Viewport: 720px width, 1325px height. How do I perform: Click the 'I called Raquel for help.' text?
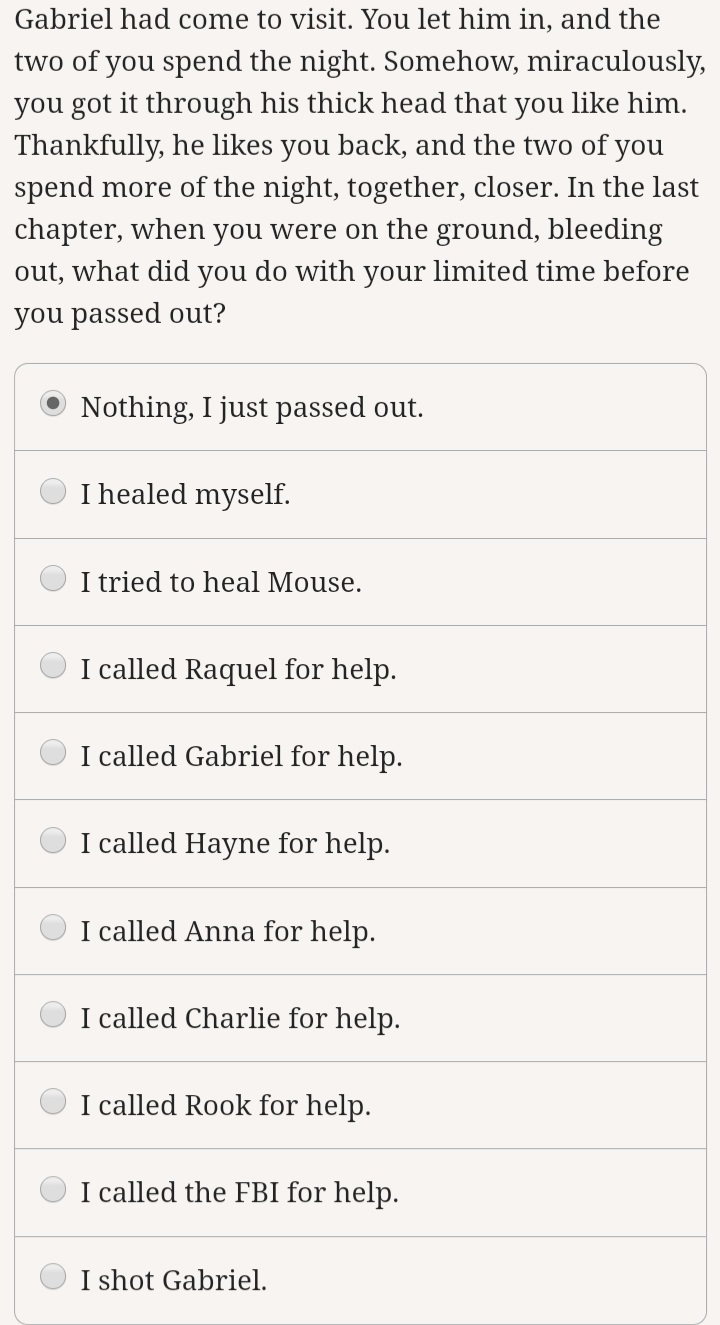[238, 669]
